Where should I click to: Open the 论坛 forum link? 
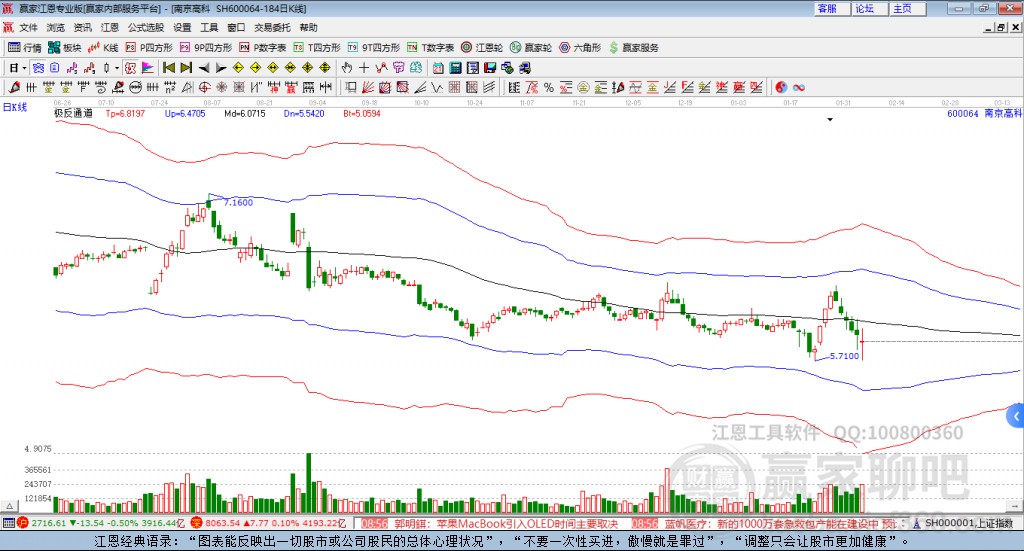click(x=864, y=8)
